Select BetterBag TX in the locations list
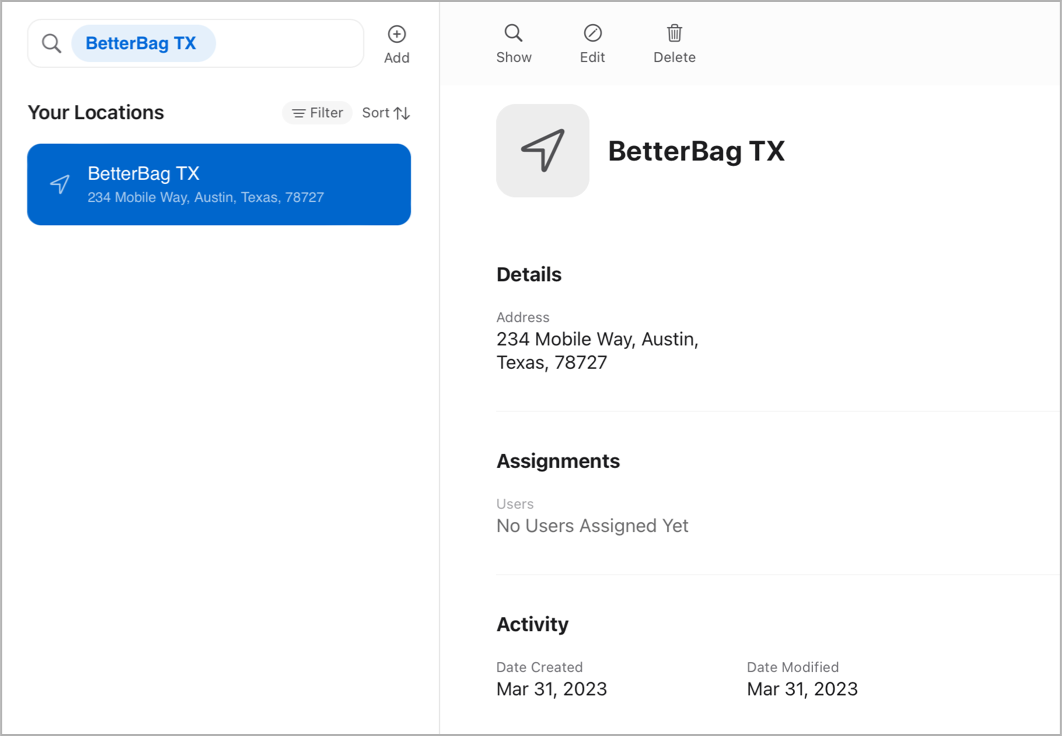 (218, 184)
